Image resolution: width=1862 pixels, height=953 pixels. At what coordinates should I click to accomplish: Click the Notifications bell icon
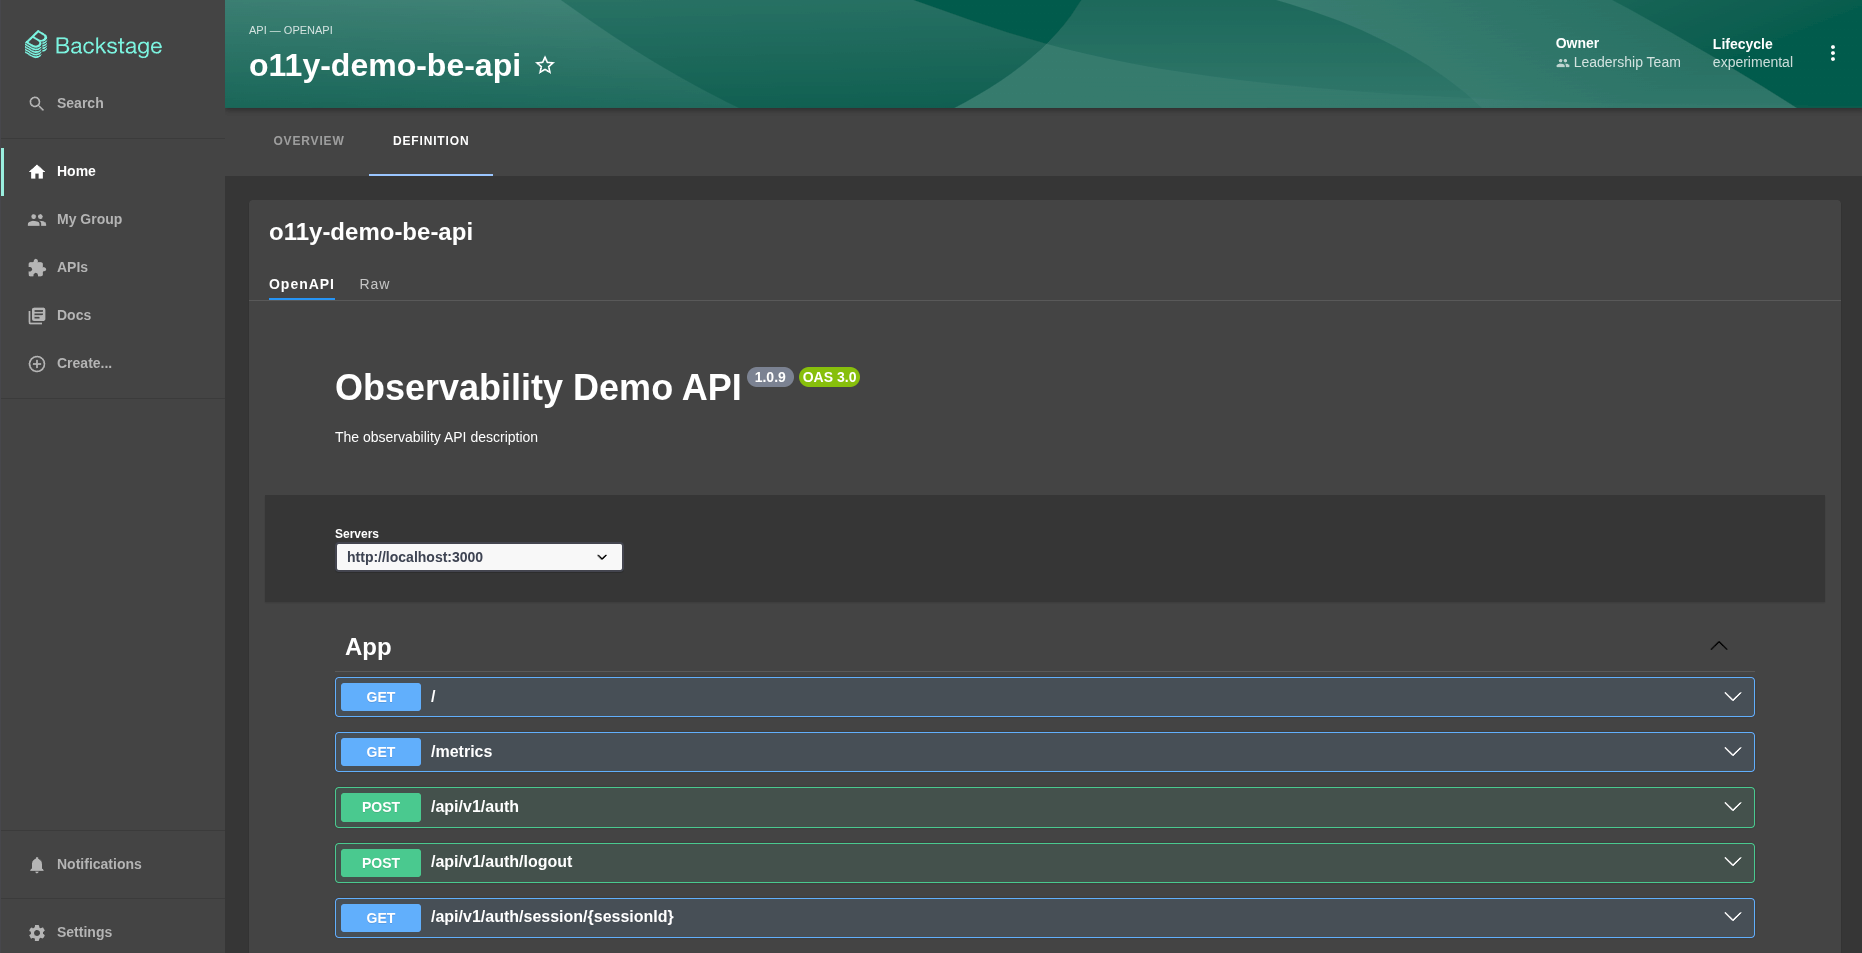click(x=37, y=864)
